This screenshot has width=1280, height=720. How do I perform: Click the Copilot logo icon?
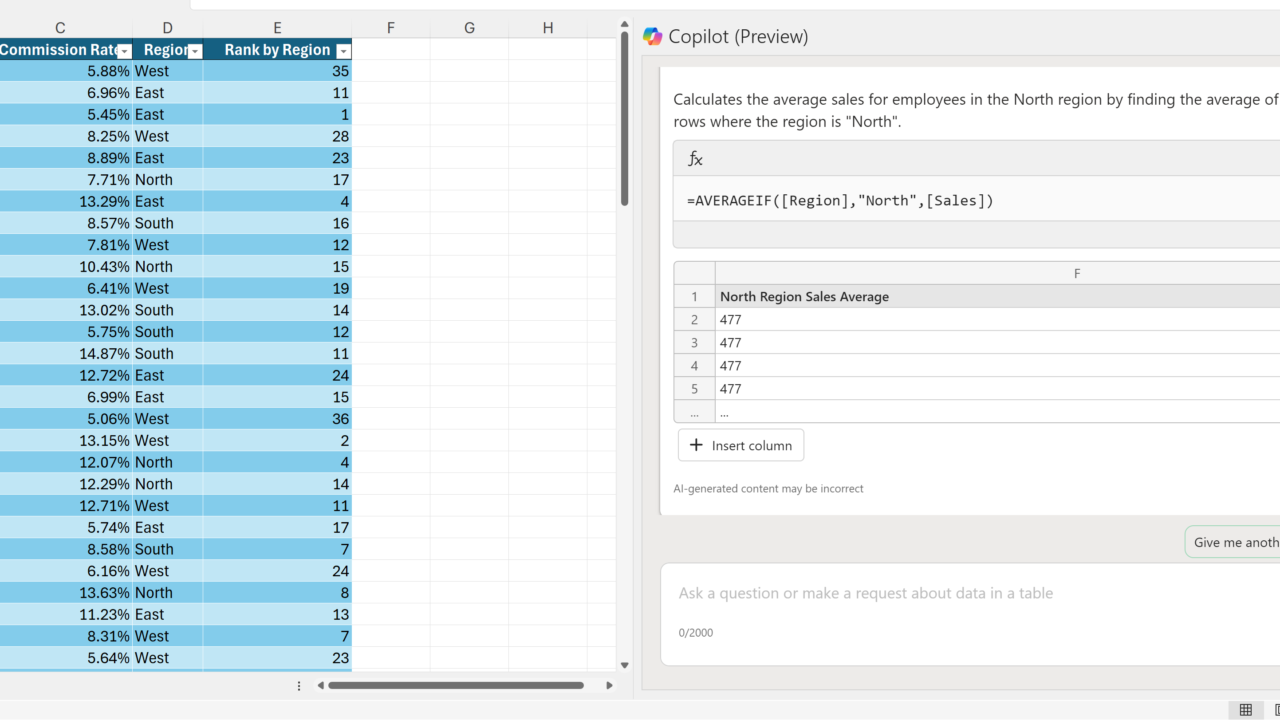[x=653, y=37]
